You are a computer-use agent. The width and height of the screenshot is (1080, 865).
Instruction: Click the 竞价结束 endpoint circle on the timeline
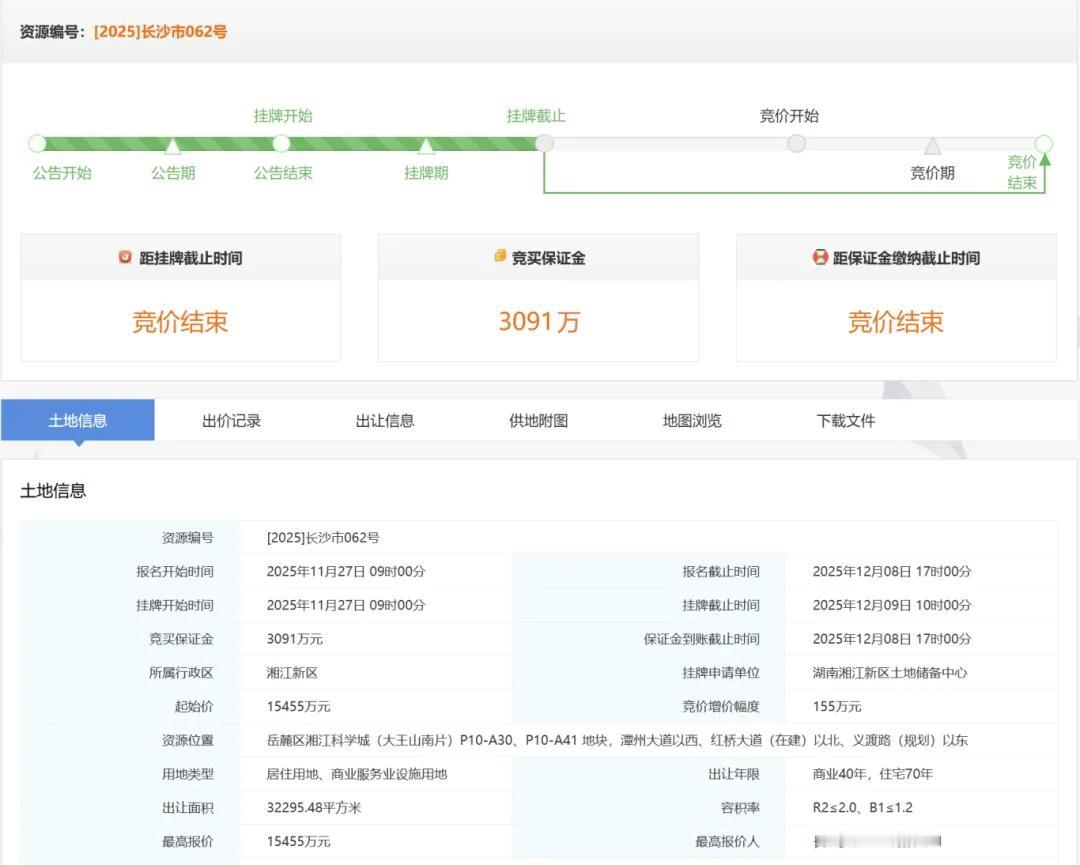(1044, 143)
